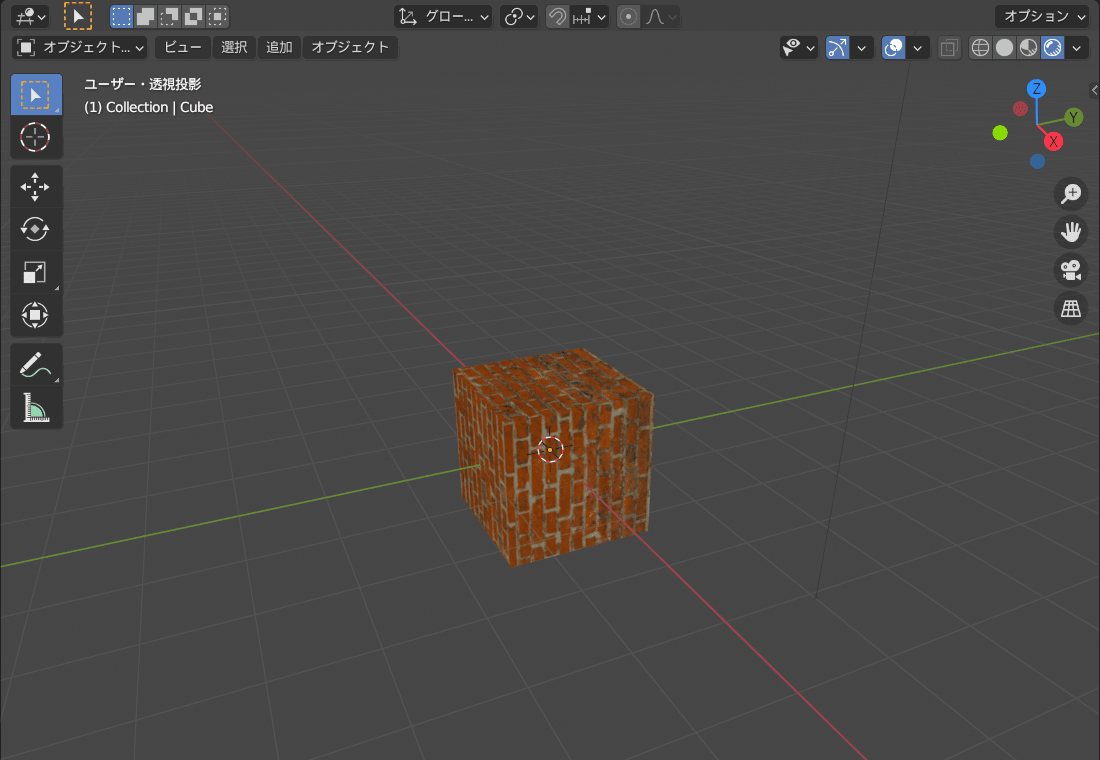This screenshot has width=1100, height=760.
Task: Set selection mode to subtract
Action: [x=169, y=16]
